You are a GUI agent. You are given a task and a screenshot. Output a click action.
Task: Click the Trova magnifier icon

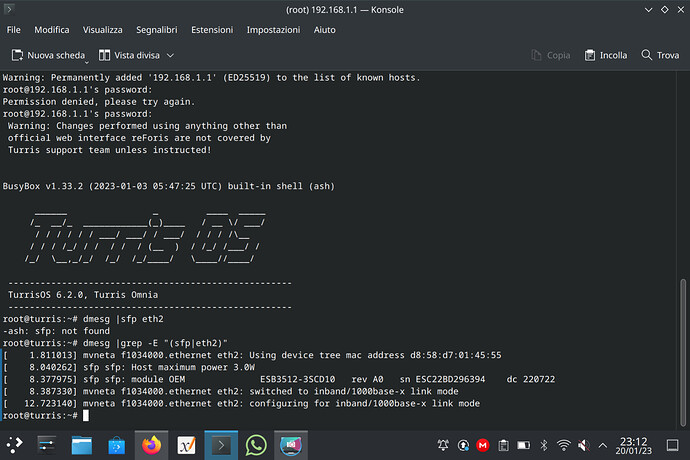pos(646,55)
